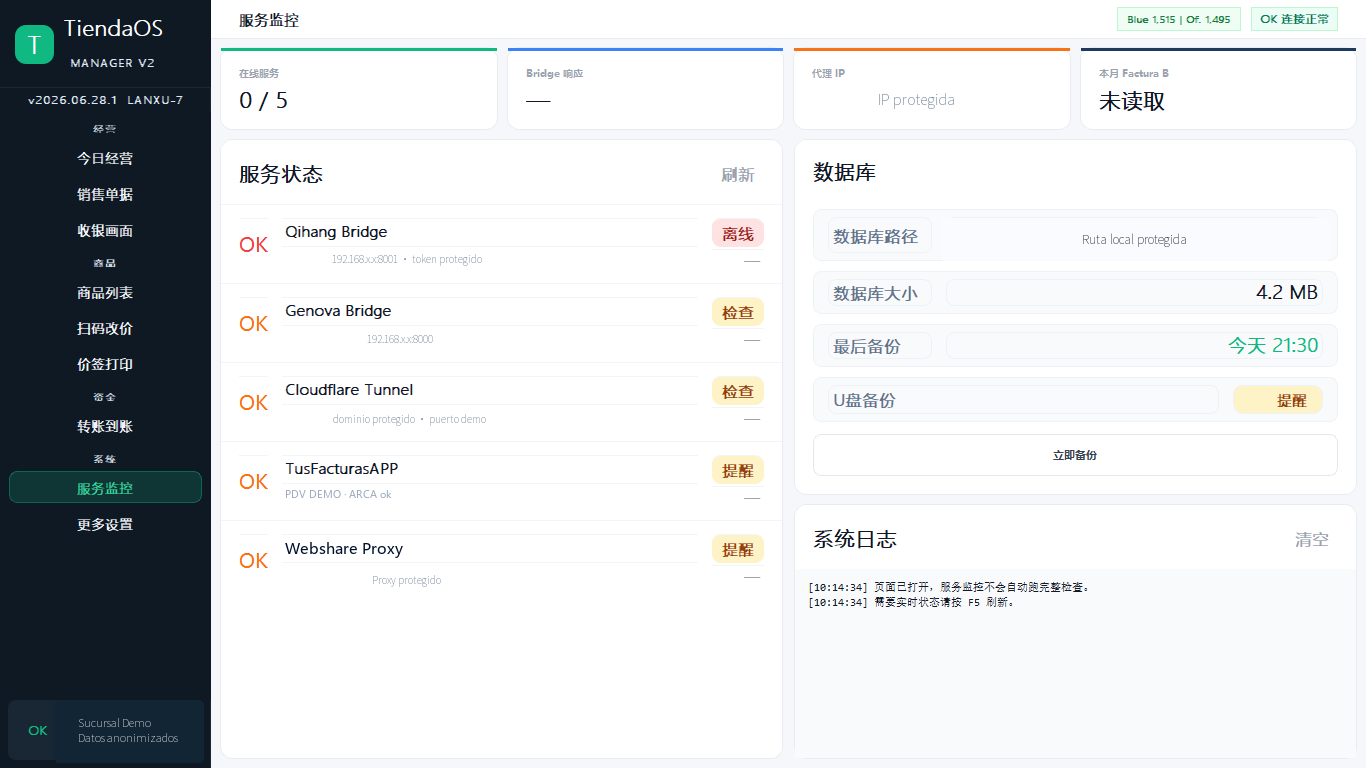
Task: Open 更多设置 in sidebar
Action: (x=105, y=524)
